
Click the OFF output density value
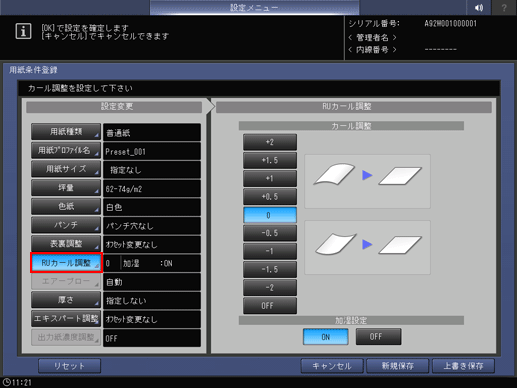point(152,338)
